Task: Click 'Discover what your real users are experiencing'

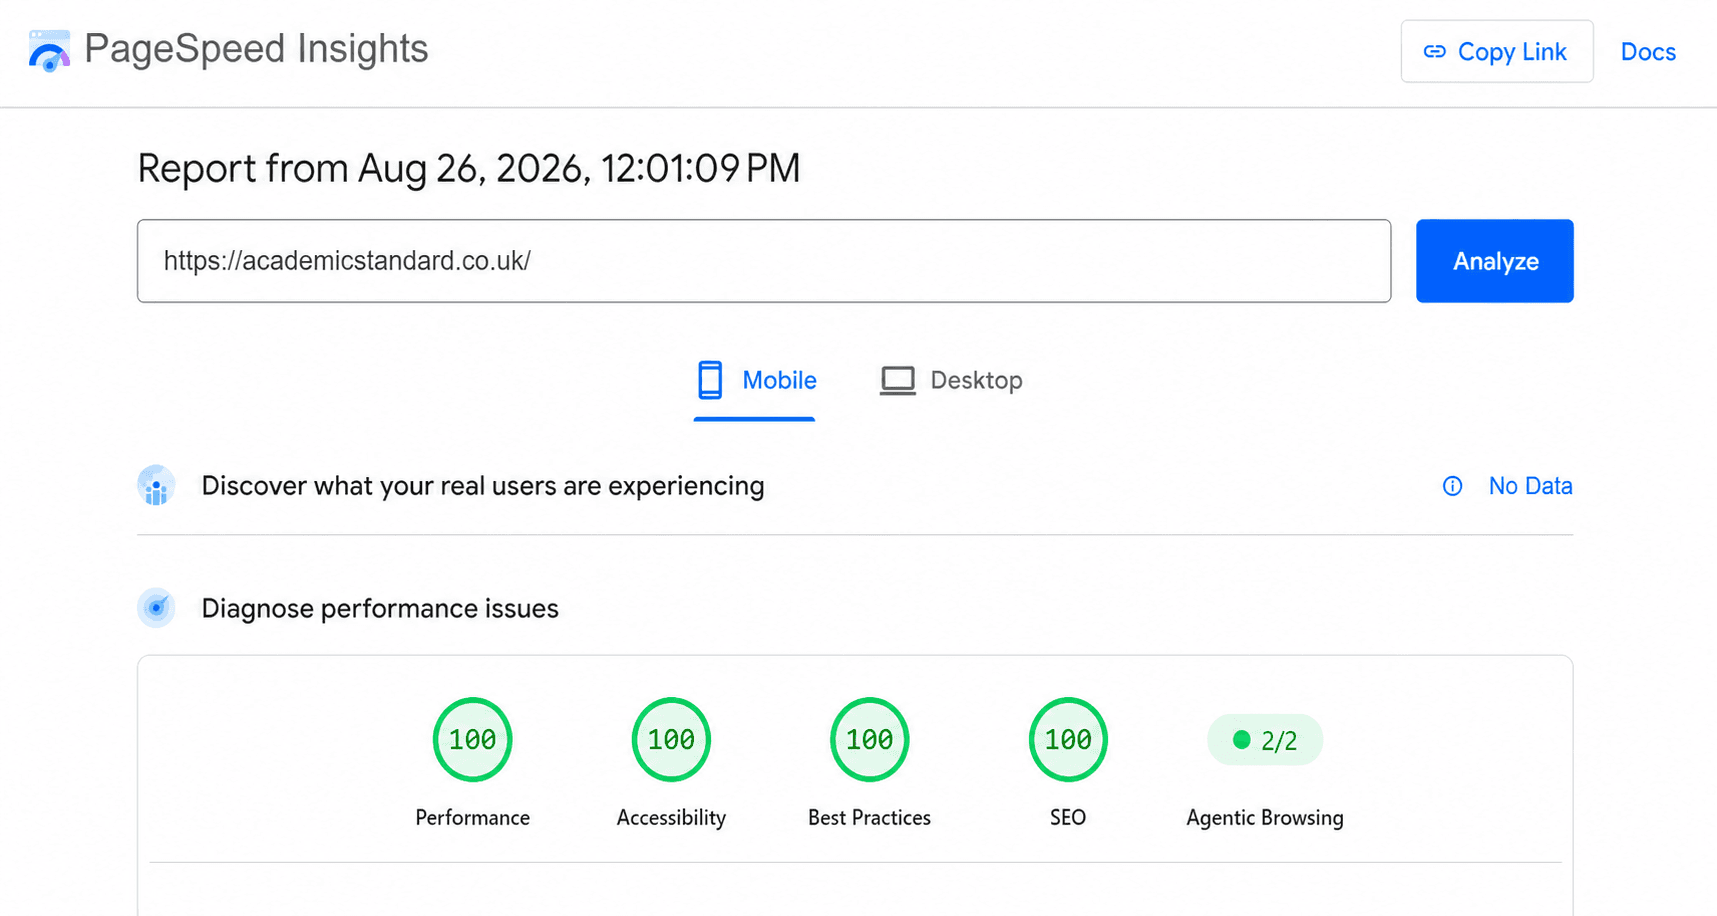Action: coord(483,486)
